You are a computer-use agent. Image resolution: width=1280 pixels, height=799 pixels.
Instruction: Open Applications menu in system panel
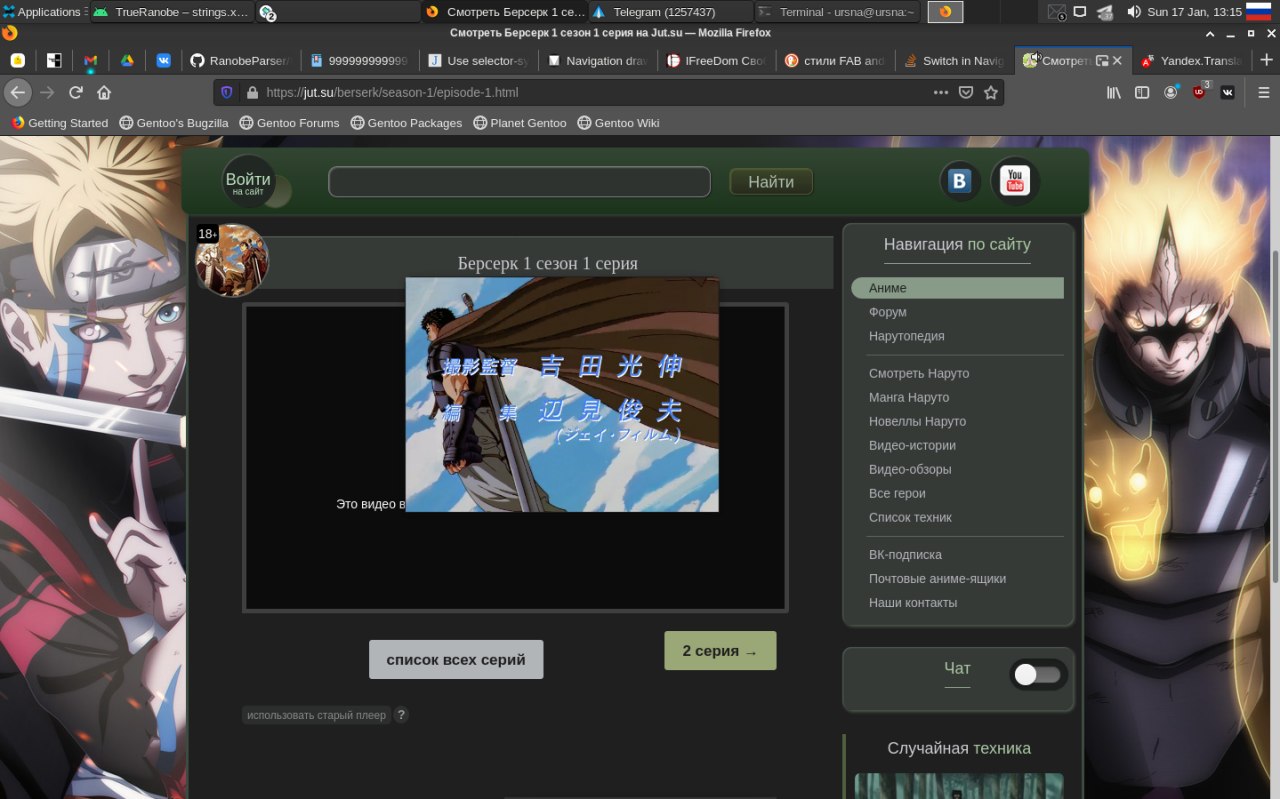[42, 12]
